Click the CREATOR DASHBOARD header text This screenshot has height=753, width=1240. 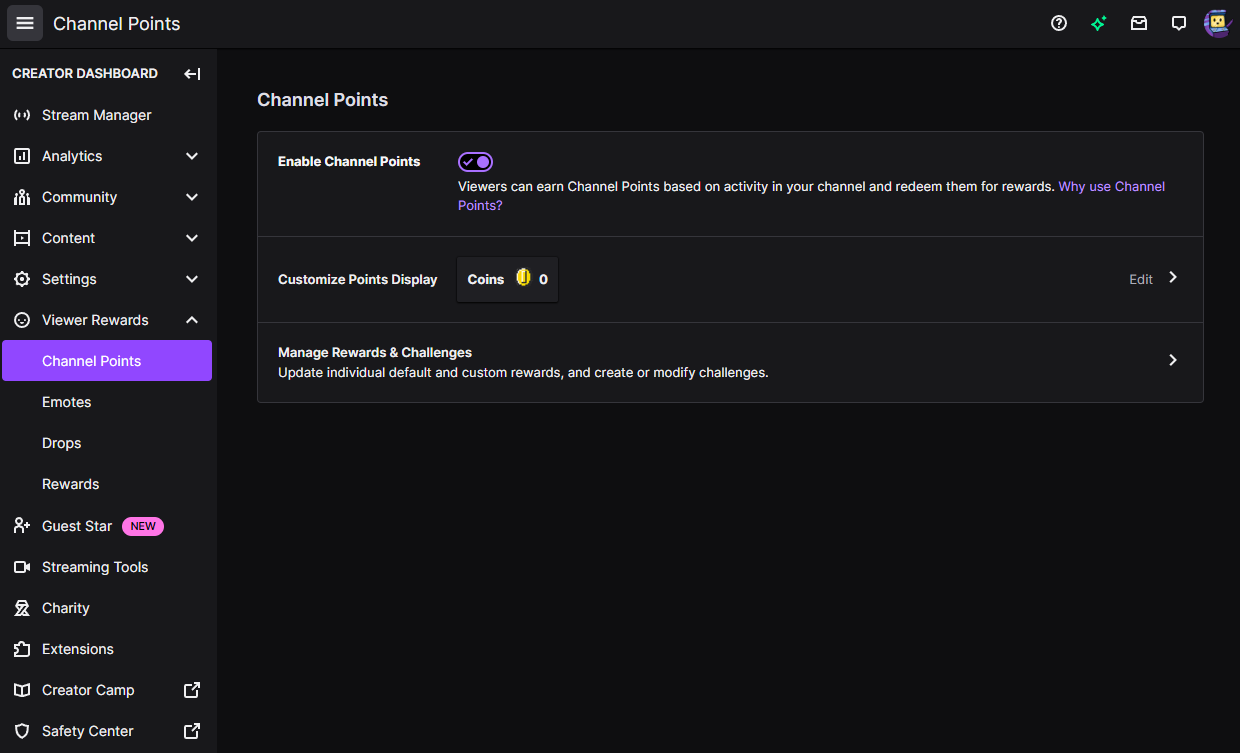coord(85,74)
